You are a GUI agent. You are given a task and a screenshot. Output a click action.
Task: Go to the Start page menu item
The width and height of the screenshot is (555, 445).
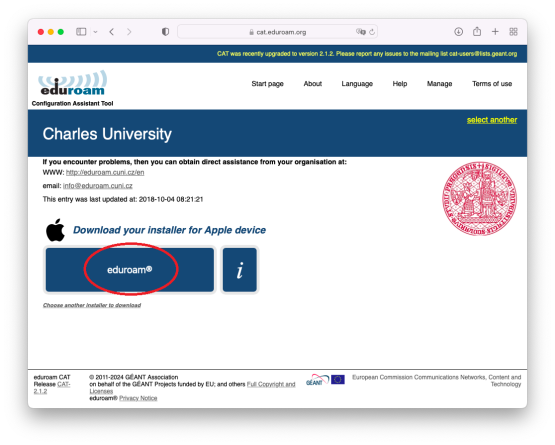[267, 84]
